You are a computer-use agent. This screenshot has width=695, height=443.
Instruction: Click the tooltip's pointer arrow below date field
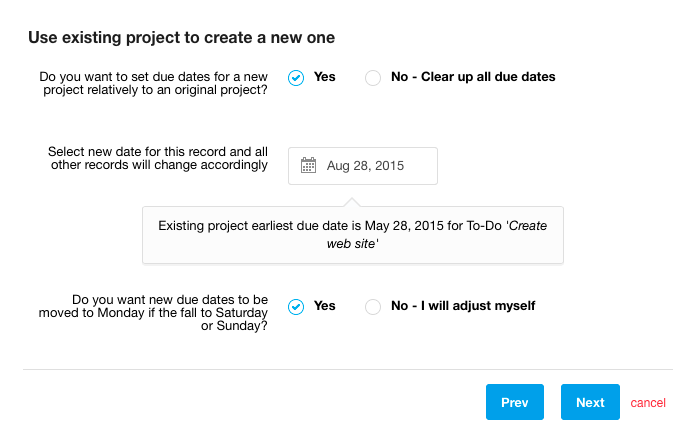[x=352, y=202]
